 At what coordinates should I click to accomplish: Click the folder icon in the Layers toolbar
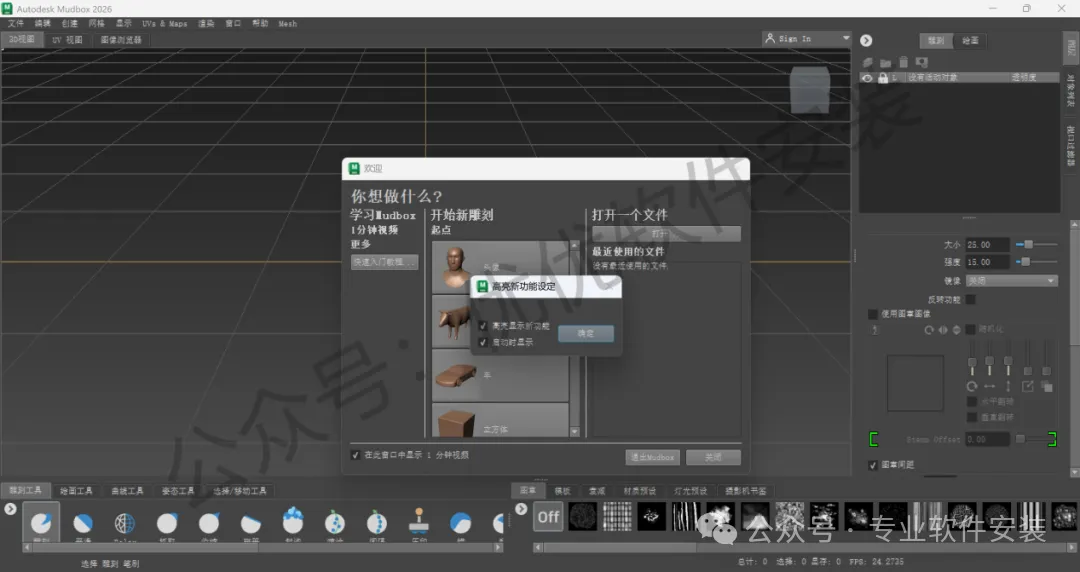pyautogui.click(x=885, y=63)
